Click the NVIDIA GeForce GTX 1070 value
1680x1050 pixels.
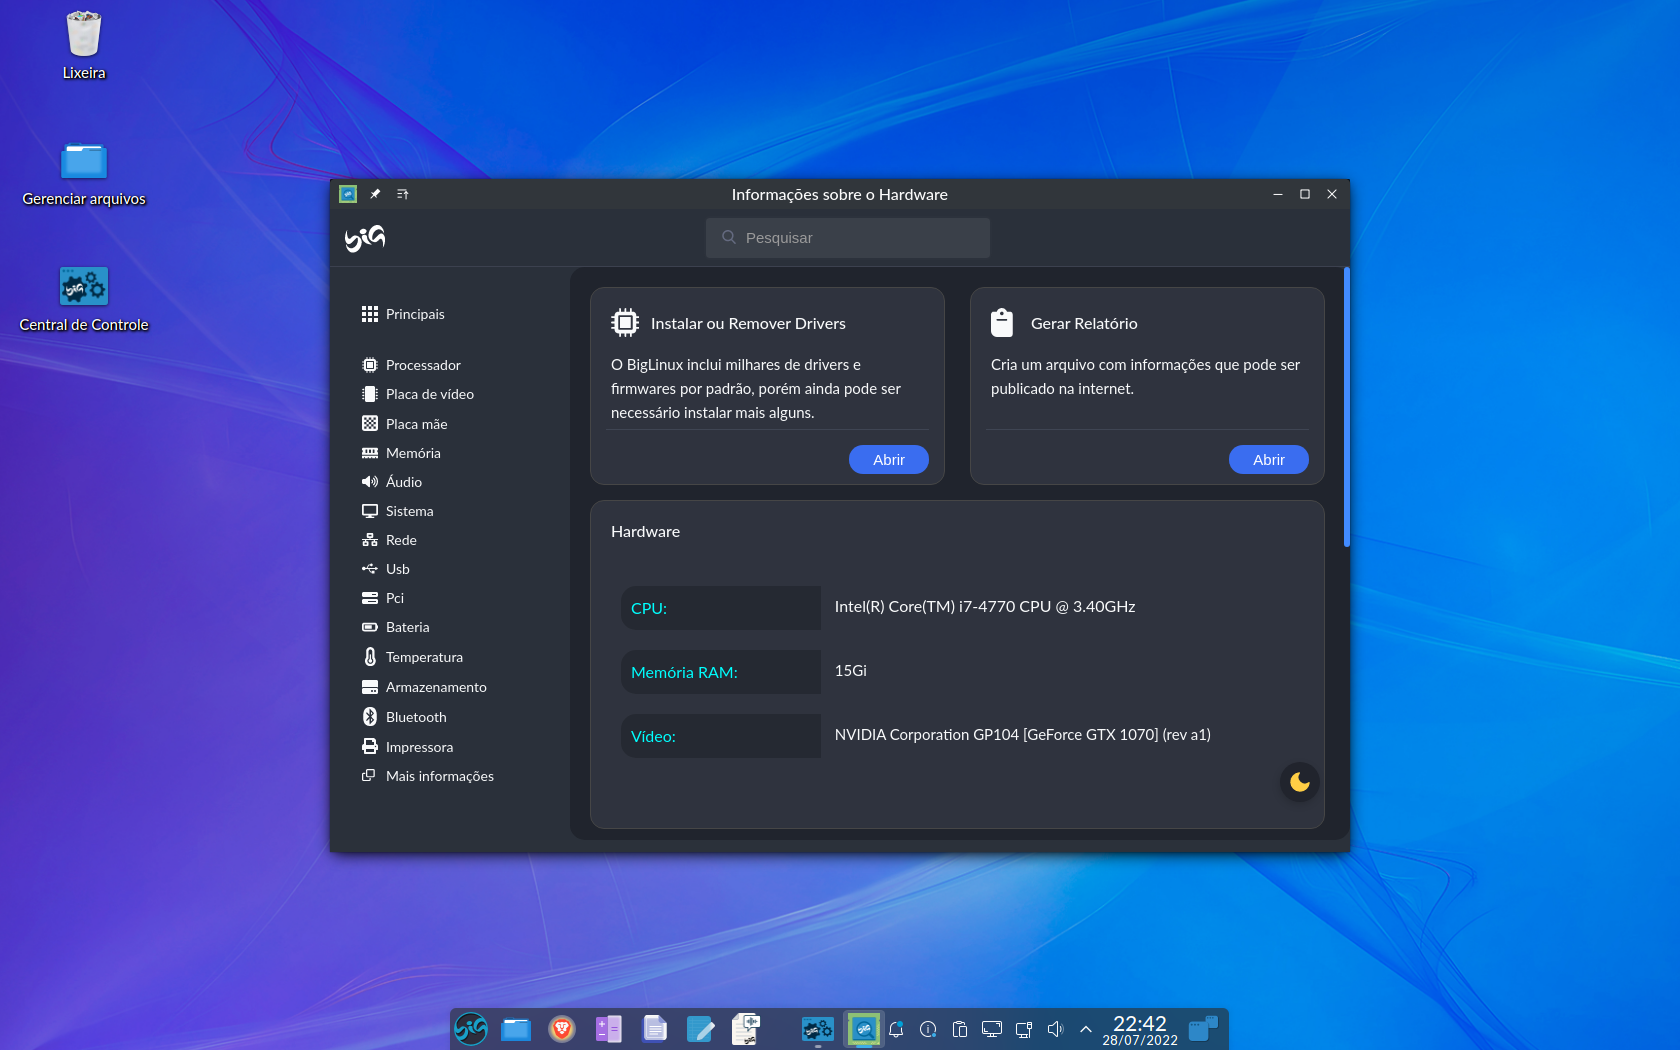[1022, 735]
